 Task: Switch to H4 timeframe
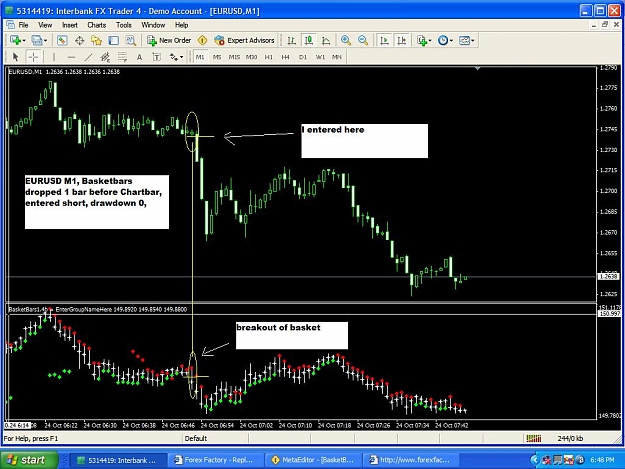pos(285,57)
